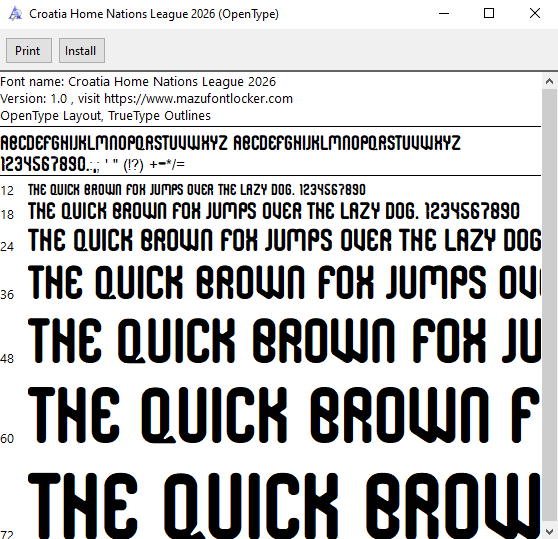Click the '18' size label
Image resolution: width=558 pixels, height=539 pixels.
coord(7,215)
